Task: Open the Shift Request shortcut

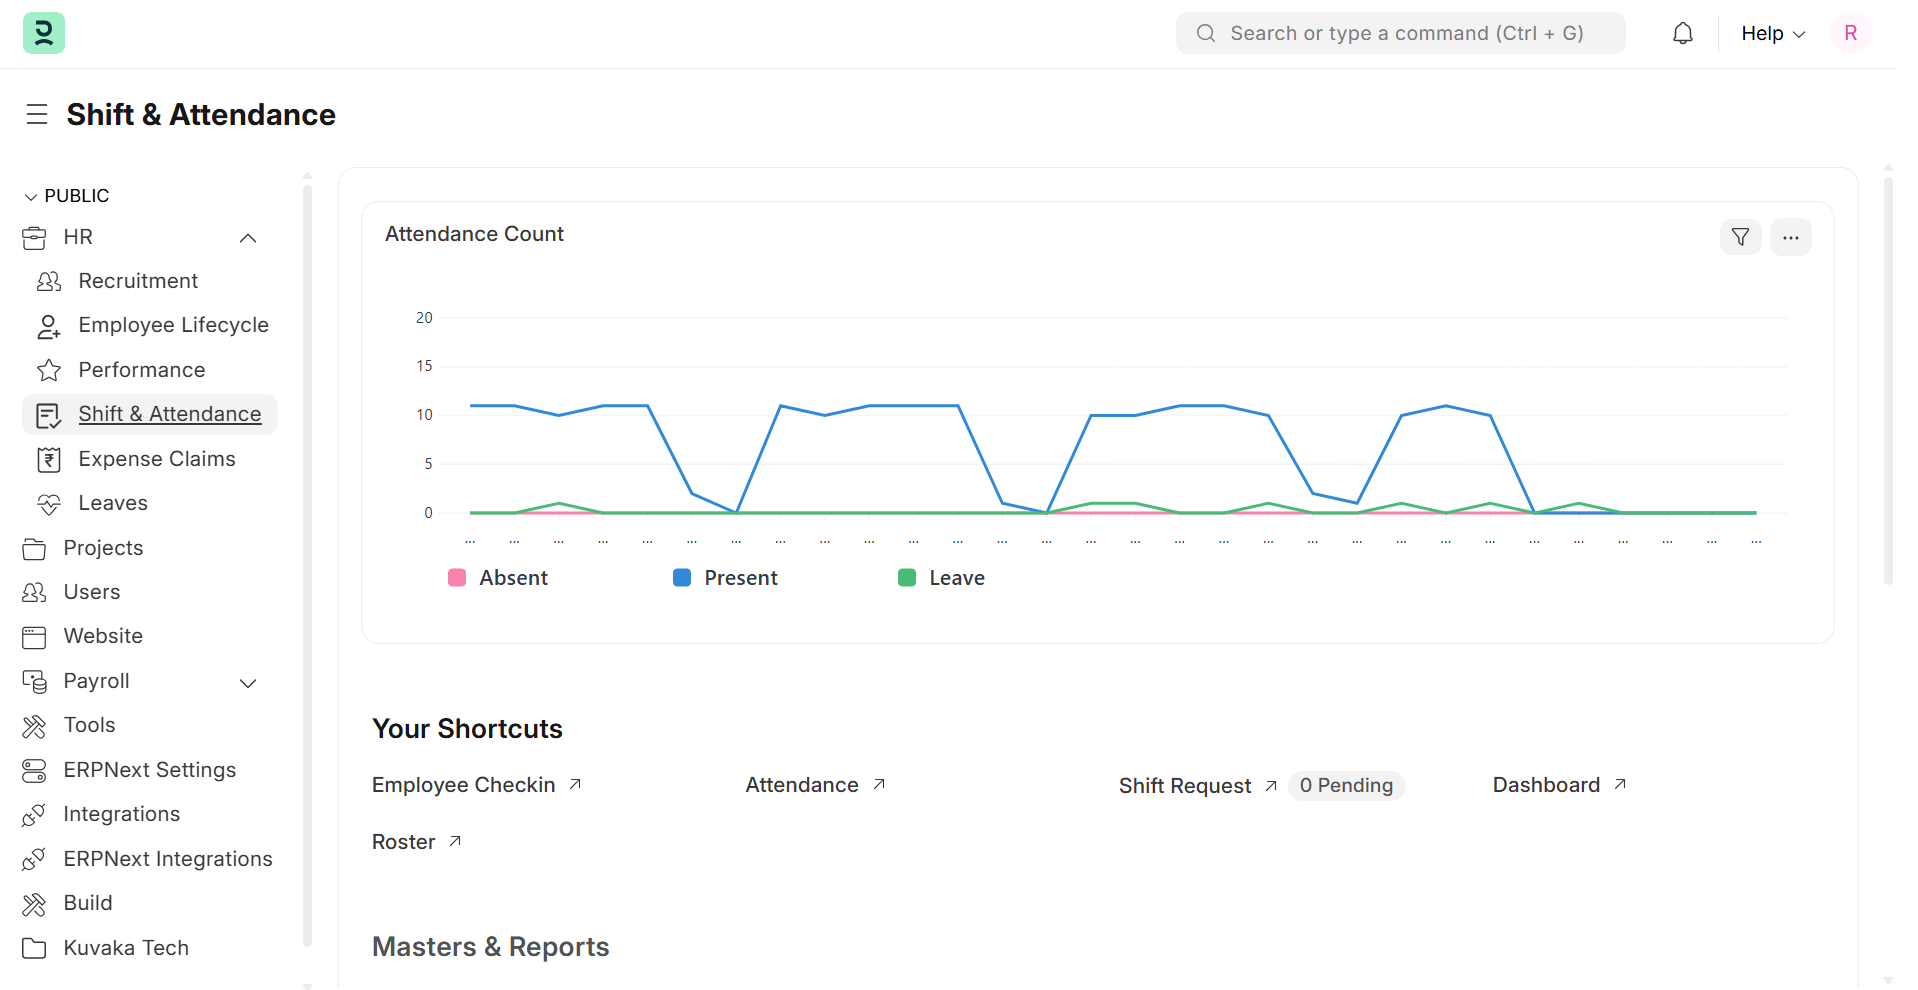Action: tap(1185, 786)
